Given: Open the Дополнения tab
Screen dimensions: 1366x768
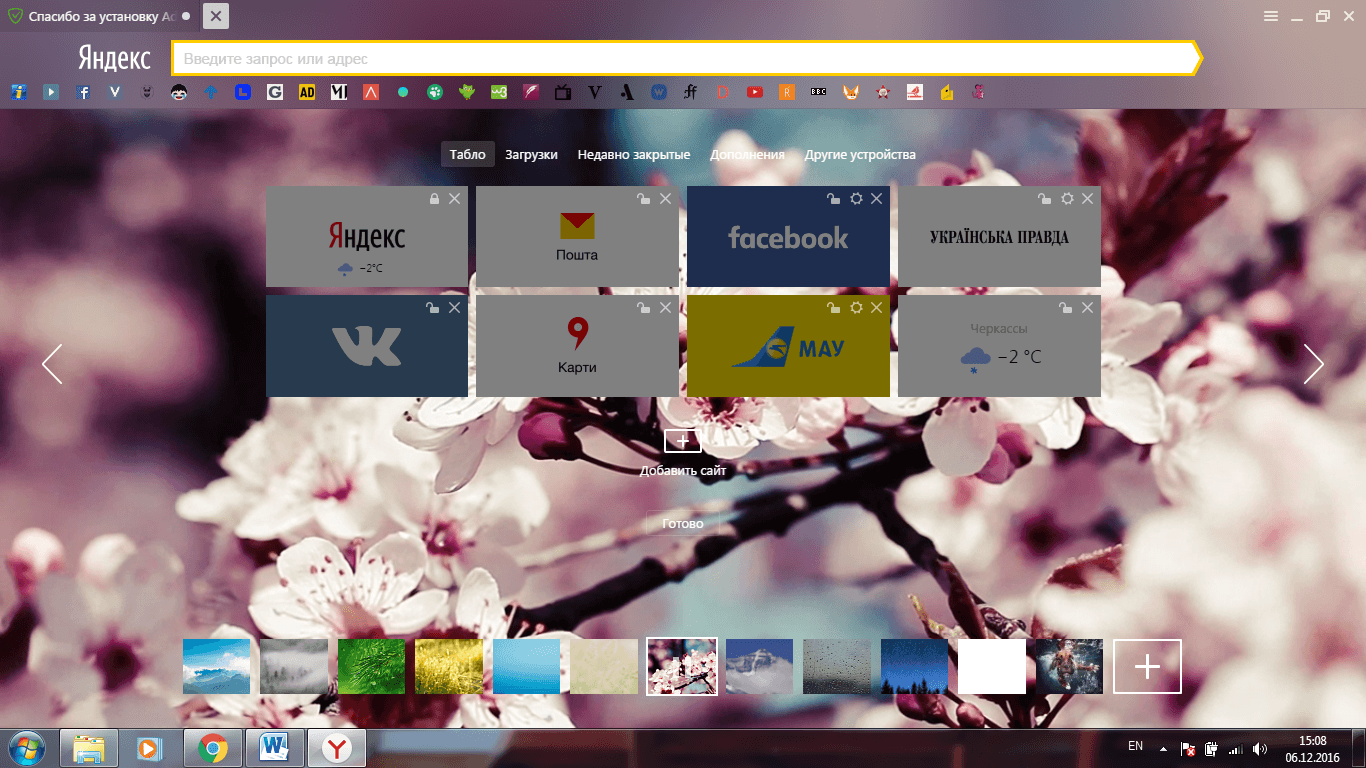Looking at the screenshot, I should pyautogui.click(x=747, y=154).
